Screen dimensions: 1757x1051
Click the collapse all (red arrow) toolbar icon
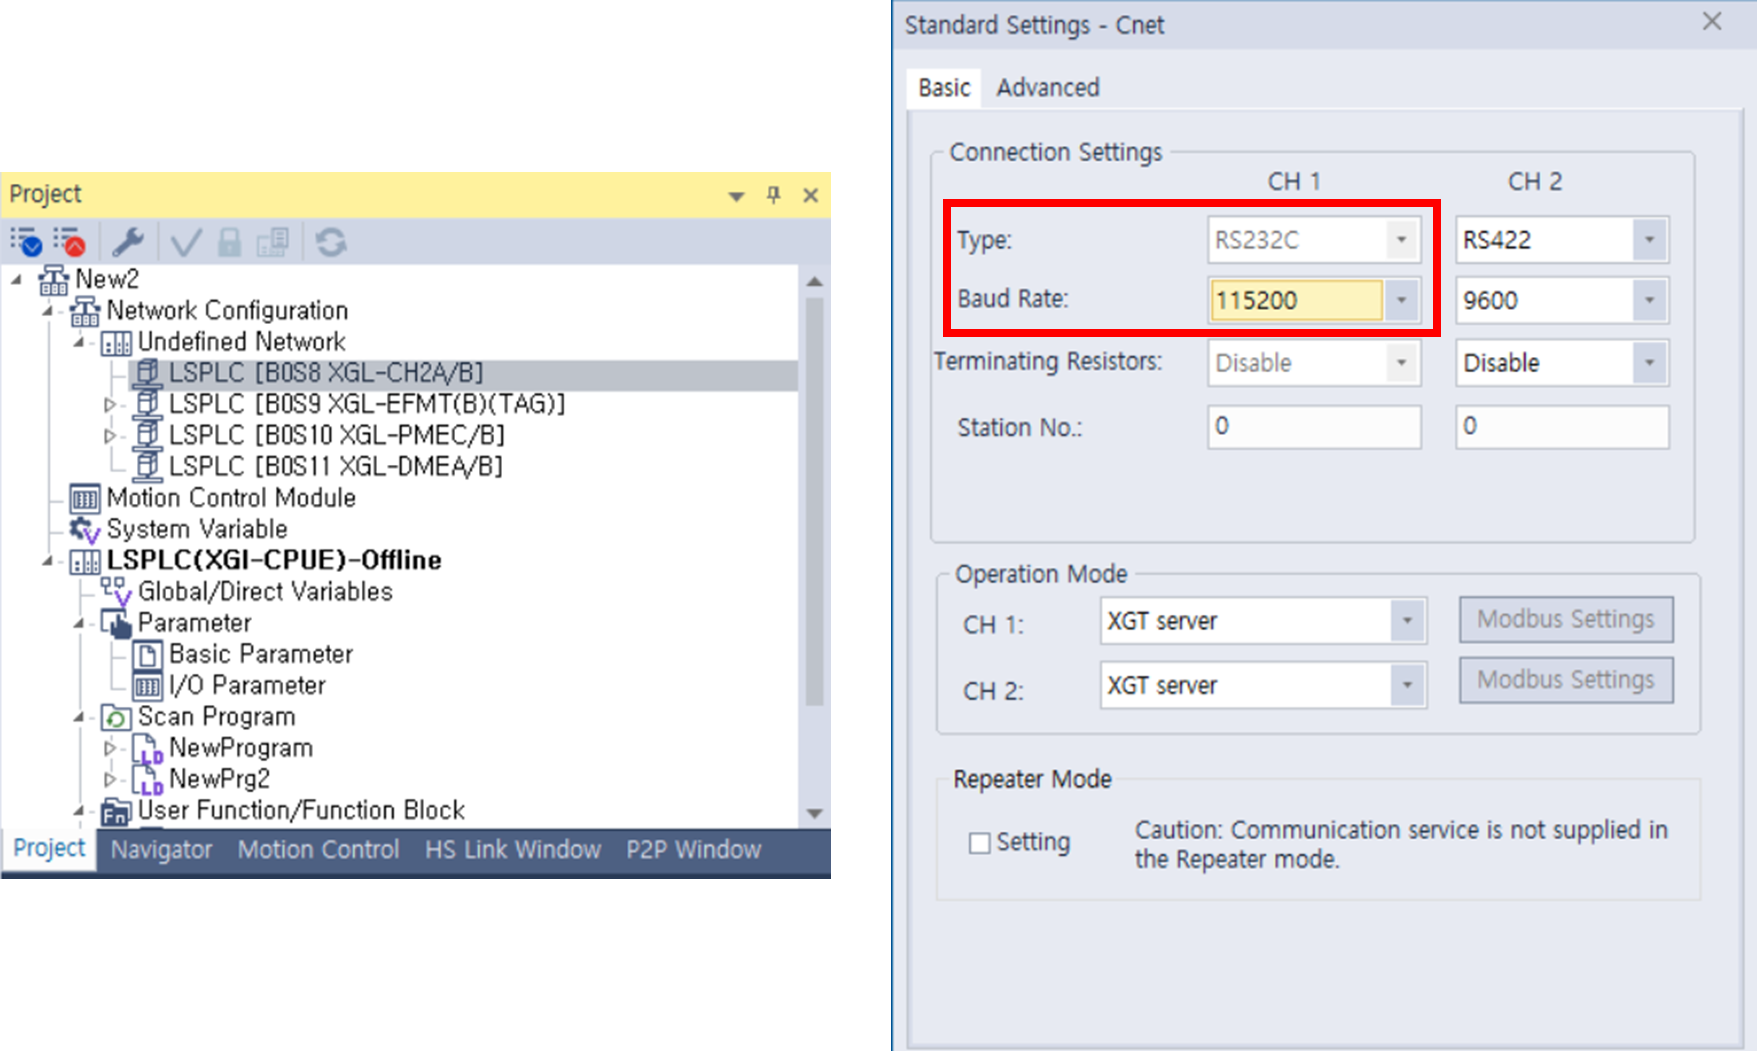tap(70, 242)
